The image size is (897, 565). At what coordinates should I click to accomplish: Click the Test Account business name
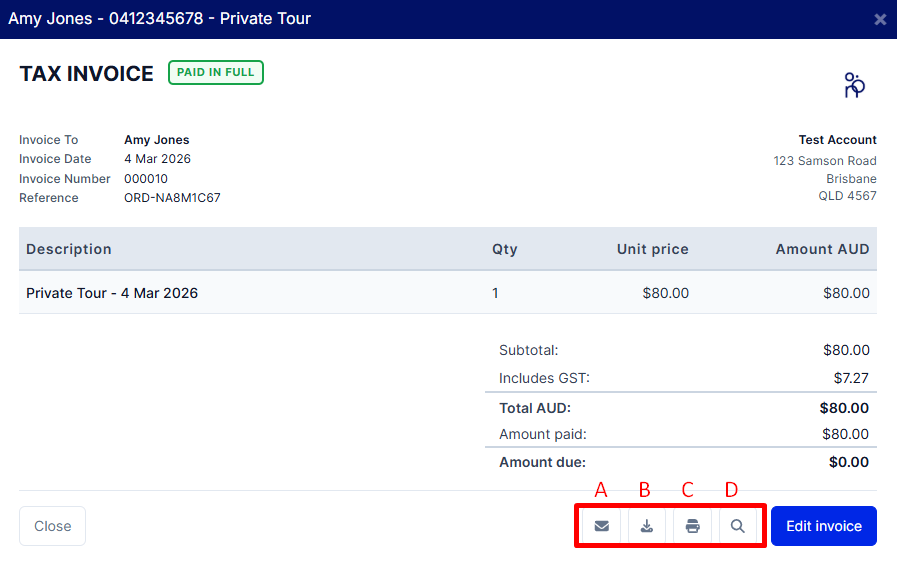(837, 140)
